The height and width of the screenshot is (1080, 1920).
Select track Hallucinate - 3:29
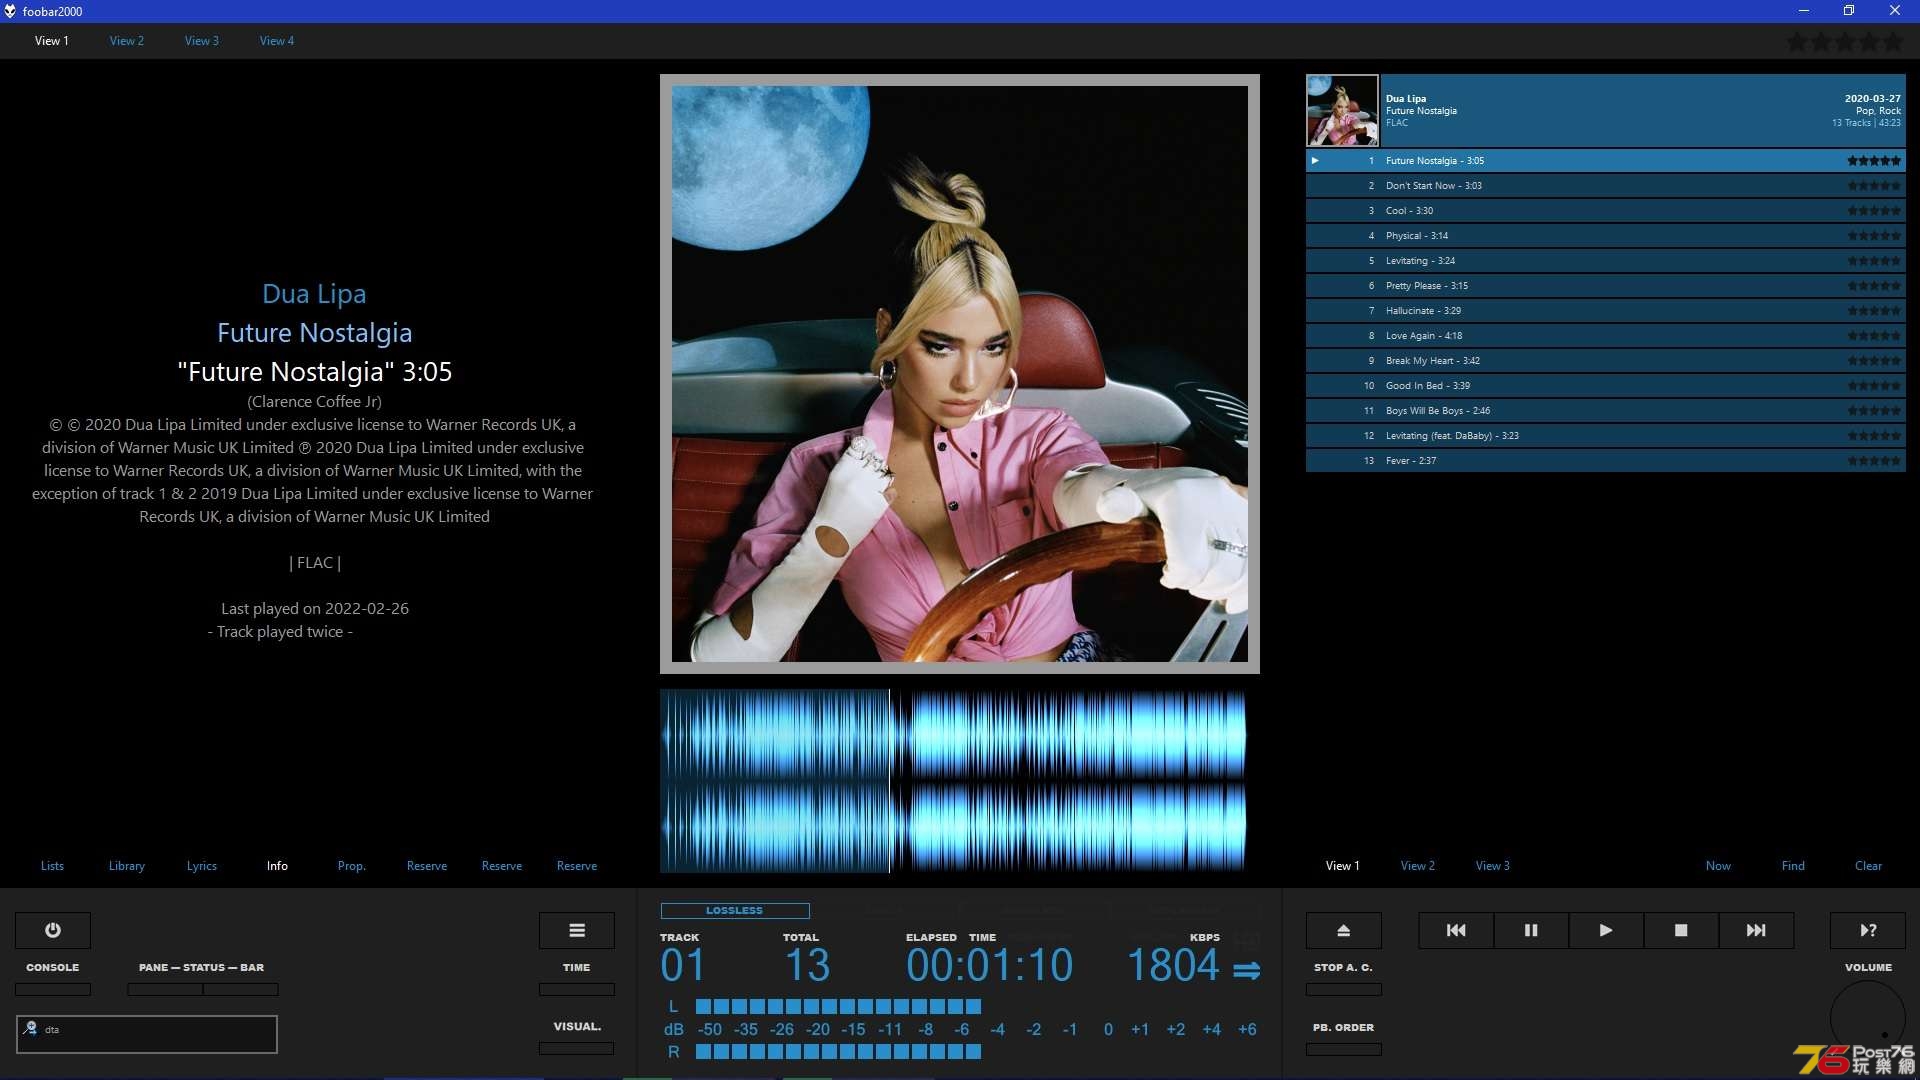tap(1605, 311)
